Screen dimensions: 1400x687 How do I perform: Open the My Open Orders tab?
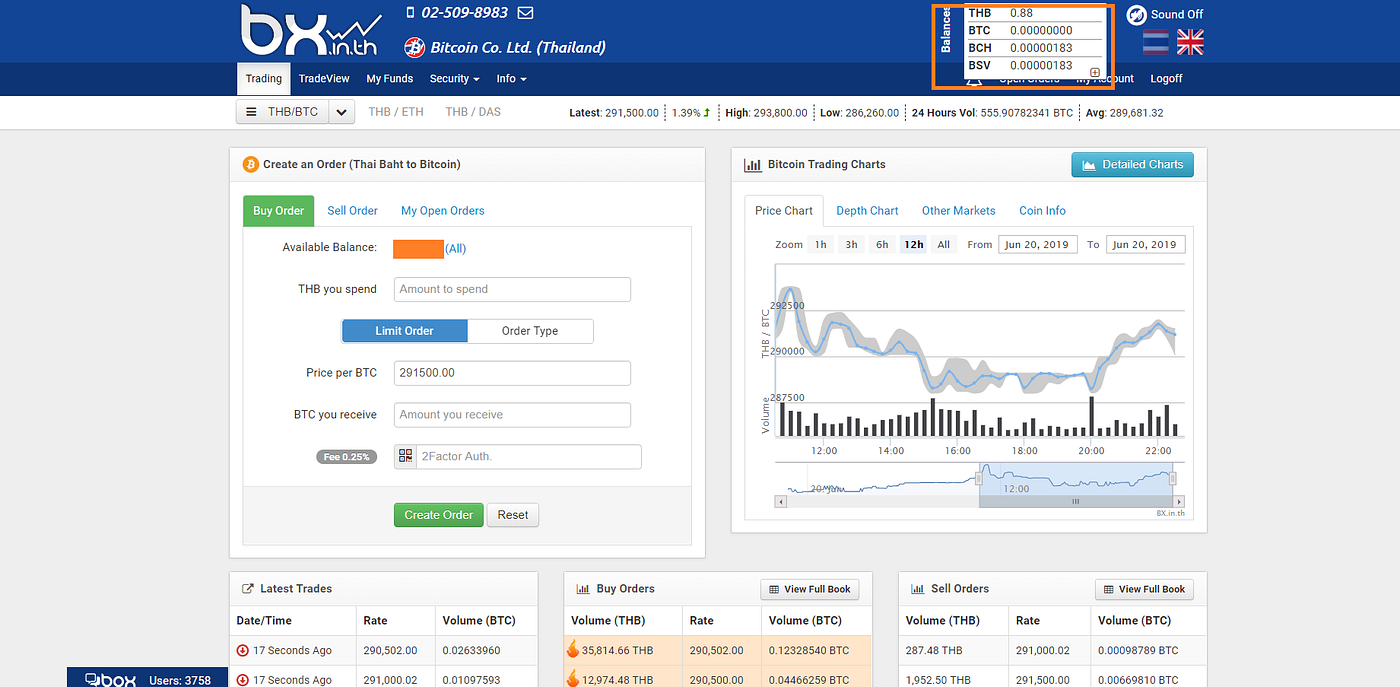[x=443, y=211]
